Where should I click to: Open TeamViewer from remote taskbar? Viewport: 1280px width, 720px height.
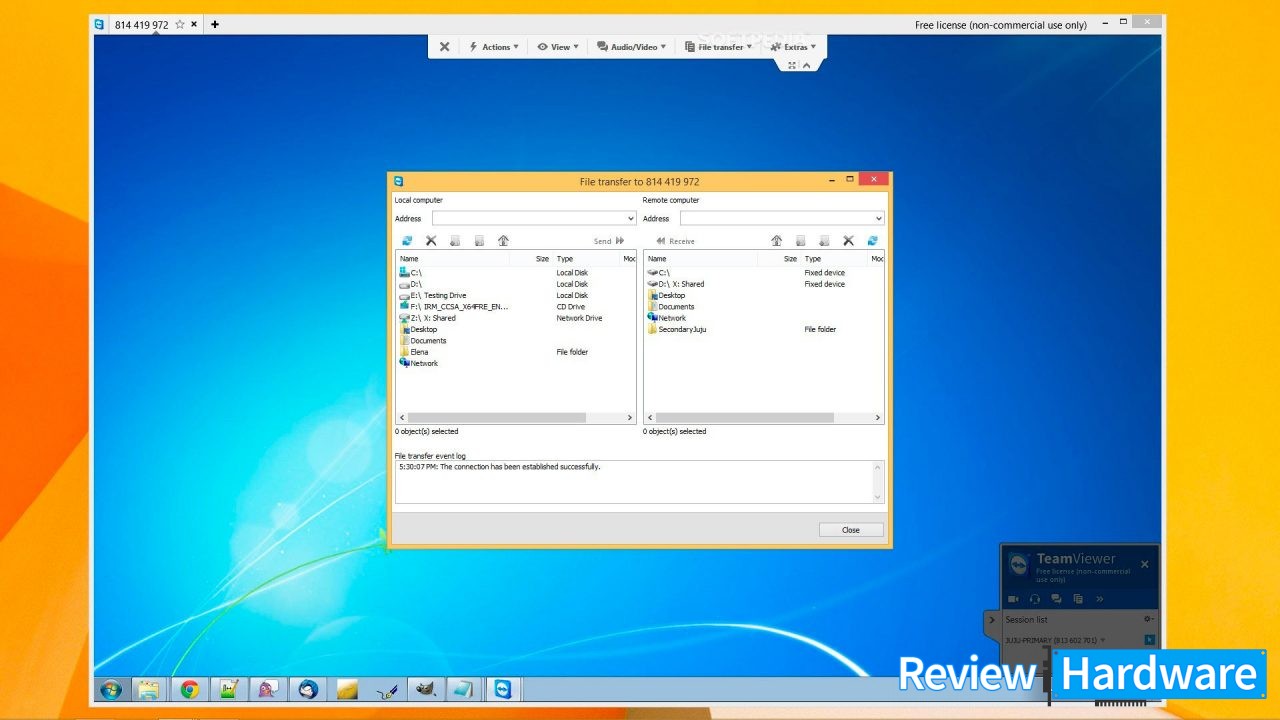click(x=502, y=689)
